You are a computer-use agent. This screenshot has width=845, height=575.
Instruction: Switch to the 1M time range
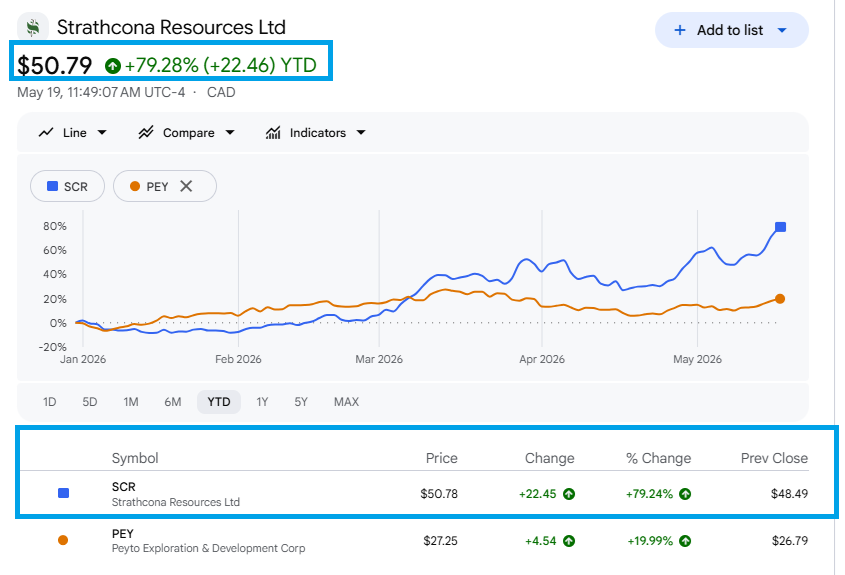coord(131,402)
